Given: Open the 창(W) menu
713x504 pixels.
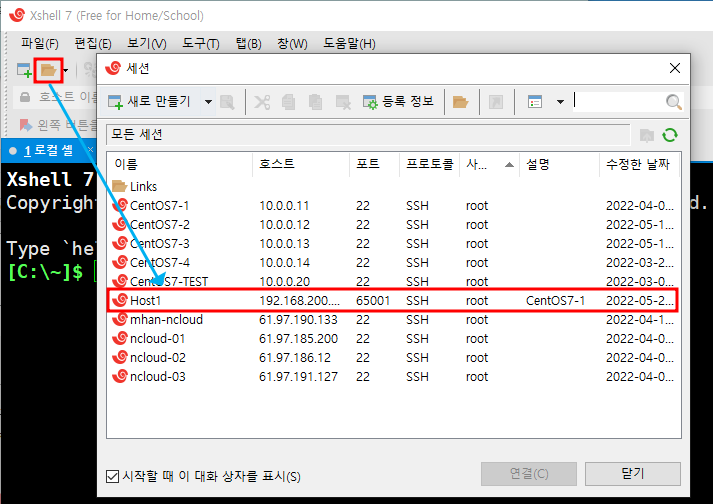Looking at the screenshot, I should coord(292,44).
